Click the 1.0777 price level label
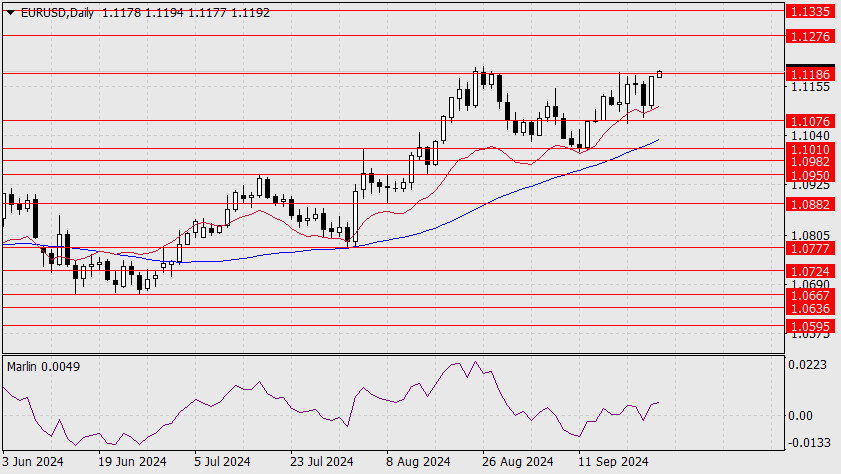This screenshot has height=474, width=841. [810, 249]
